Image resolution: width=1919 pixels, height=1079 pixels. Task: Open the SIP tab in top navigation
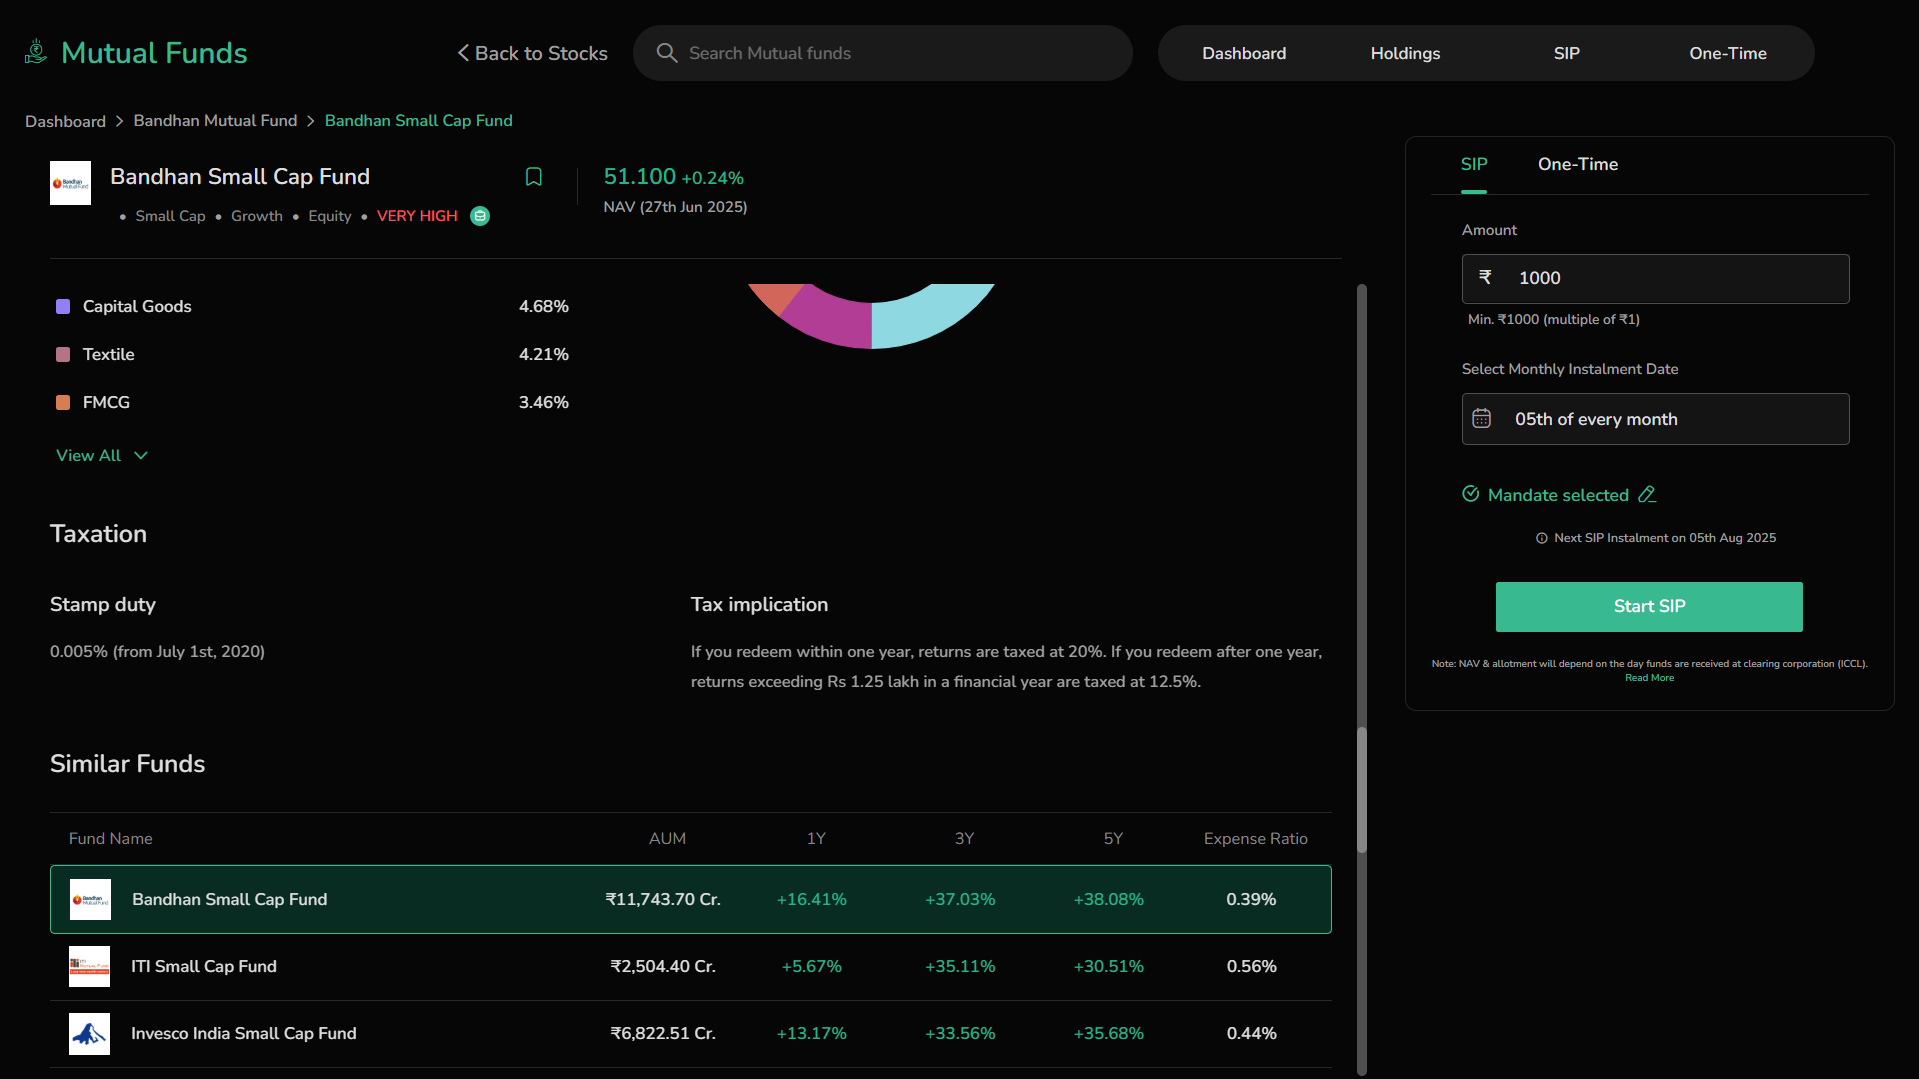(1566, 53)
